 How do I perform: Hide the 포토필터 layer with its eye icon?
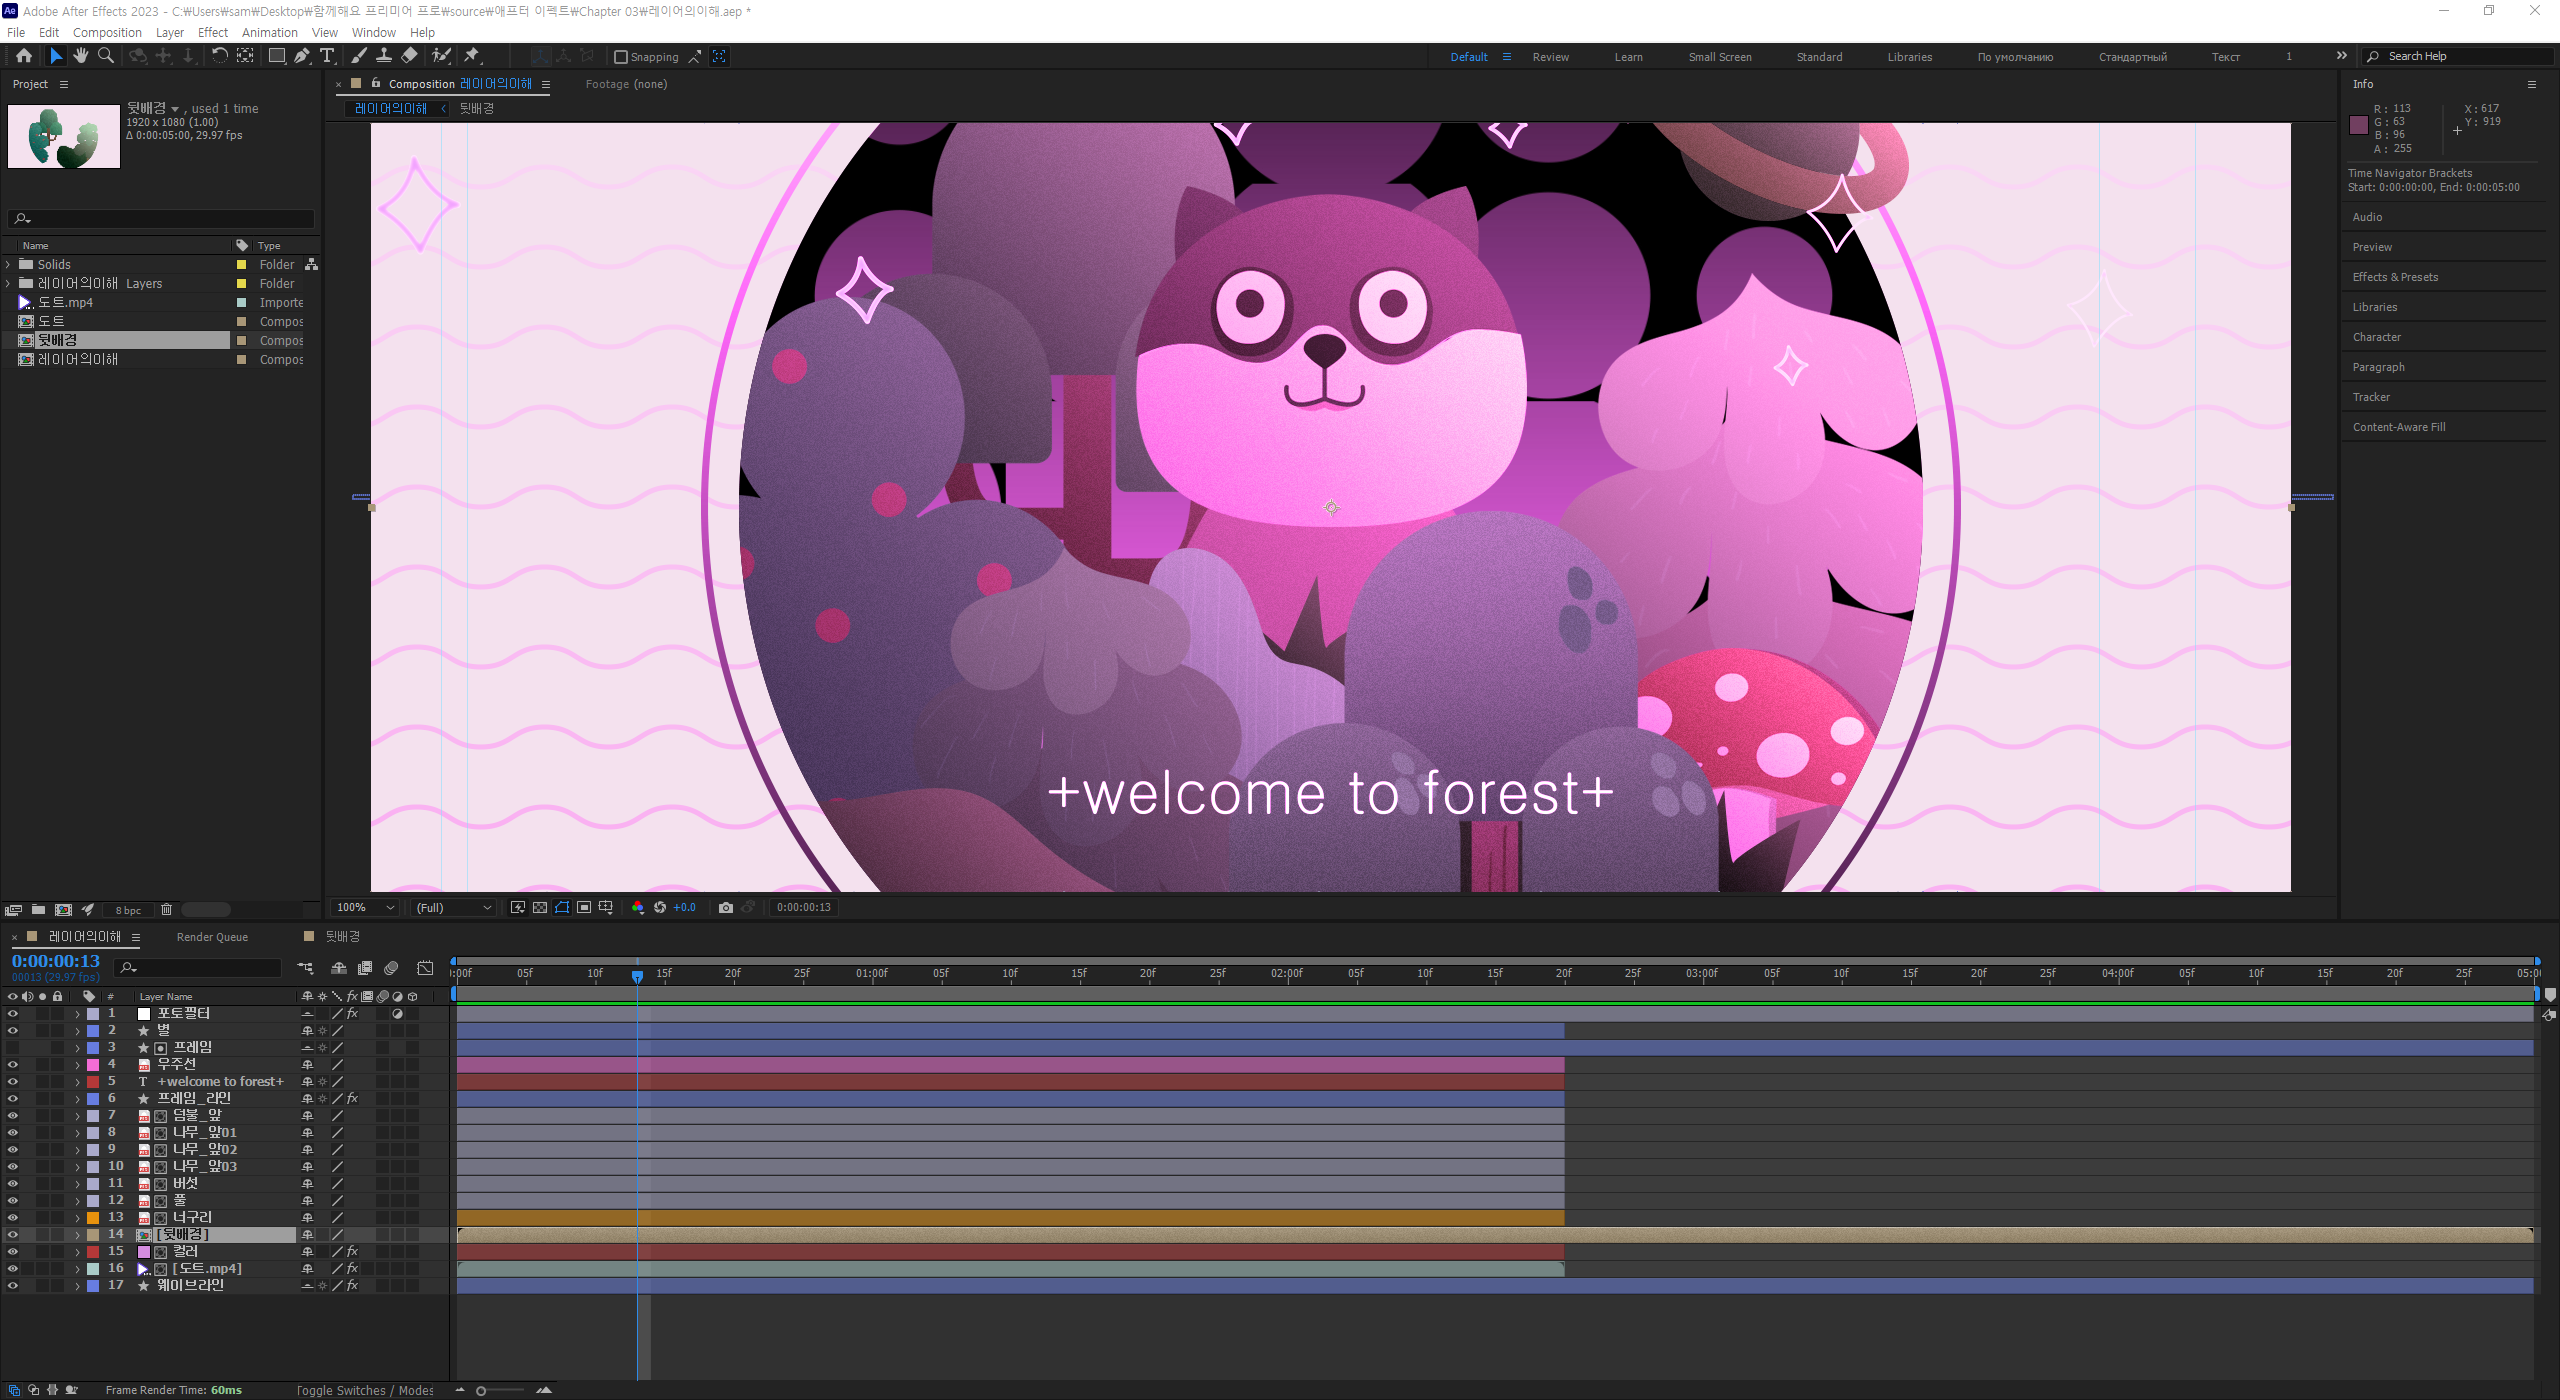(x=13, y=1014)
